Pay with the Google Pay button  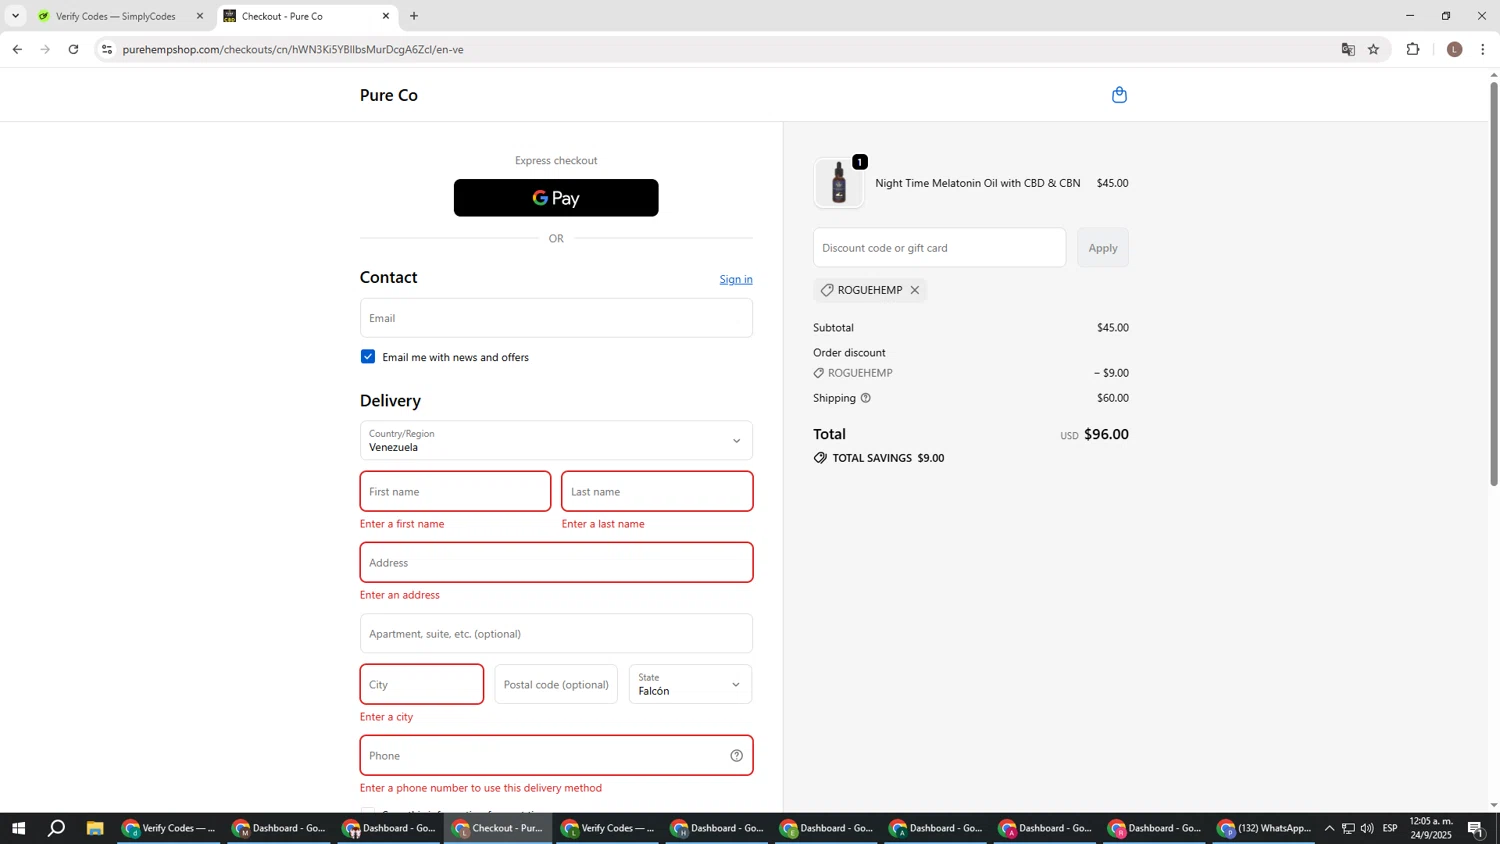pyautogui.click(x=556, y=198)
